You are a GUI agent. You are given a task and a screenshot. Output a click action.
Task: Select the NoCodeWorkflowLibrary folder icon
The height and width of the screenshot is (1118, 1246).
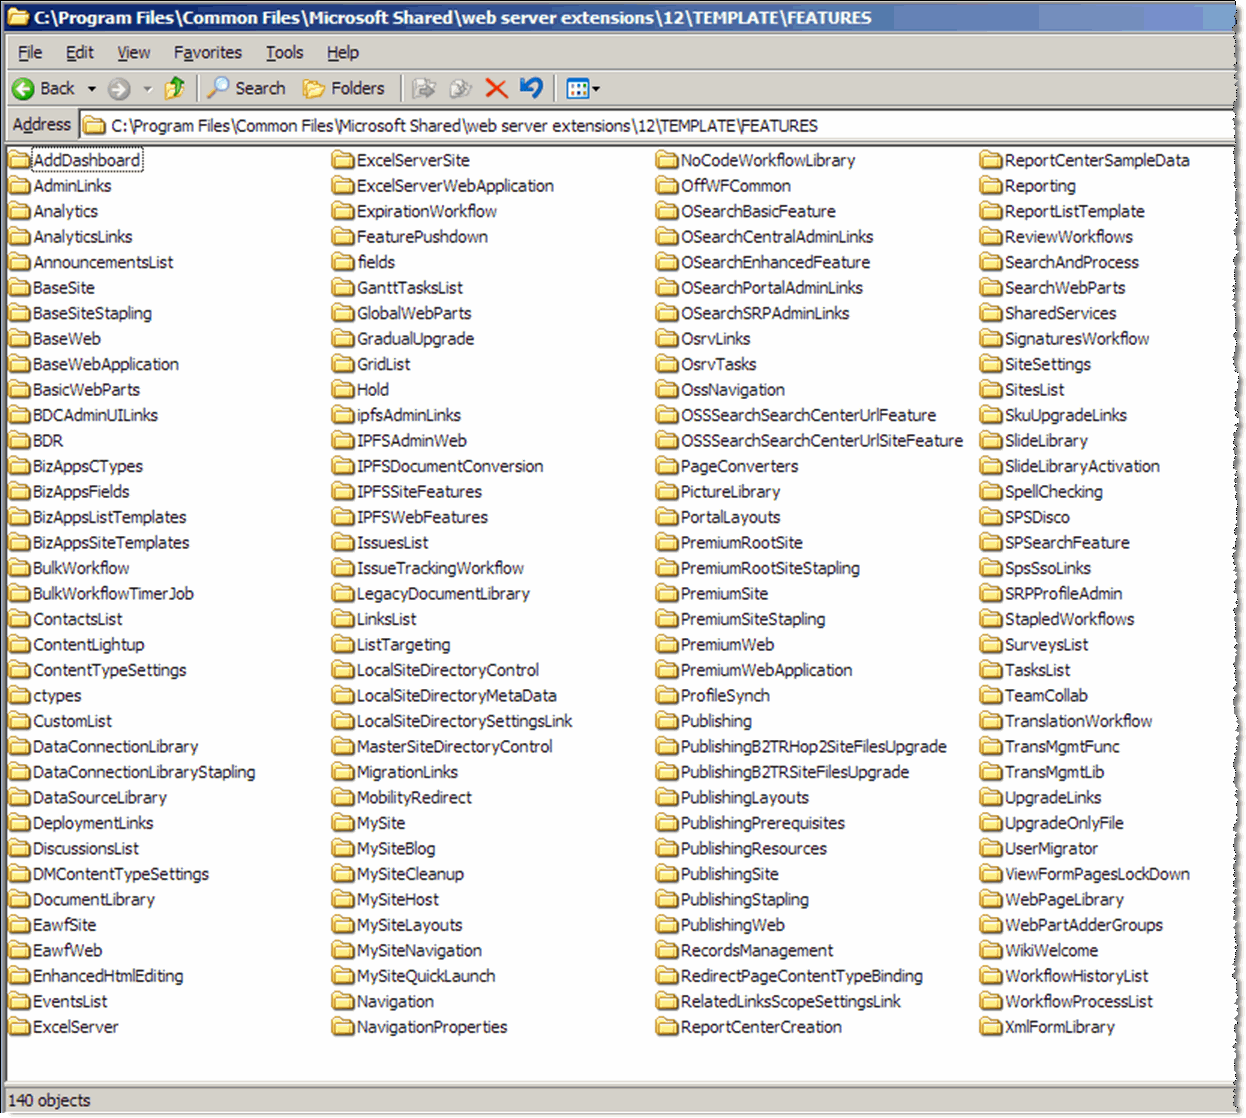pos(667,160)
